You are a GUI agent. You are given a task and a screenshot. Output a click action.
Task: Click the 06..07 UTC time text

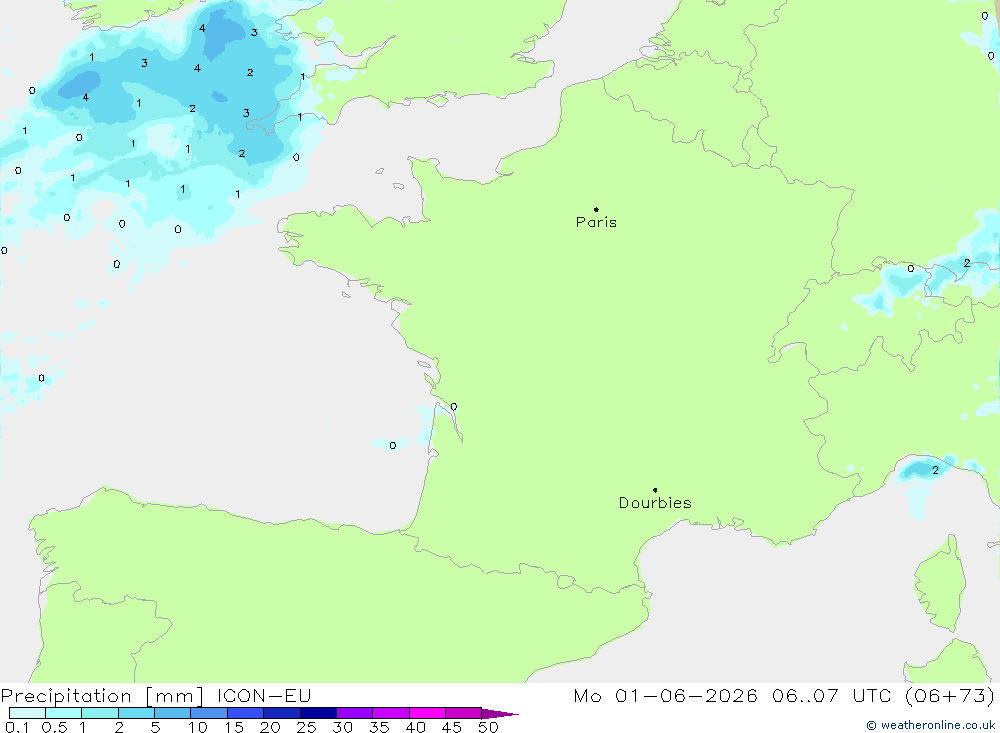pos(832,695)
